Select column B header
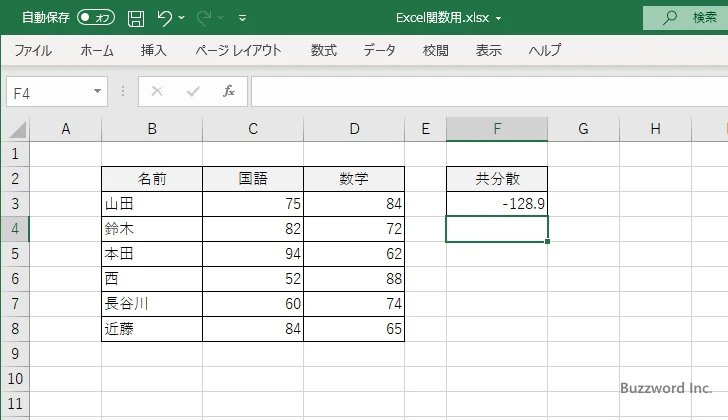 tap(152, 129)
